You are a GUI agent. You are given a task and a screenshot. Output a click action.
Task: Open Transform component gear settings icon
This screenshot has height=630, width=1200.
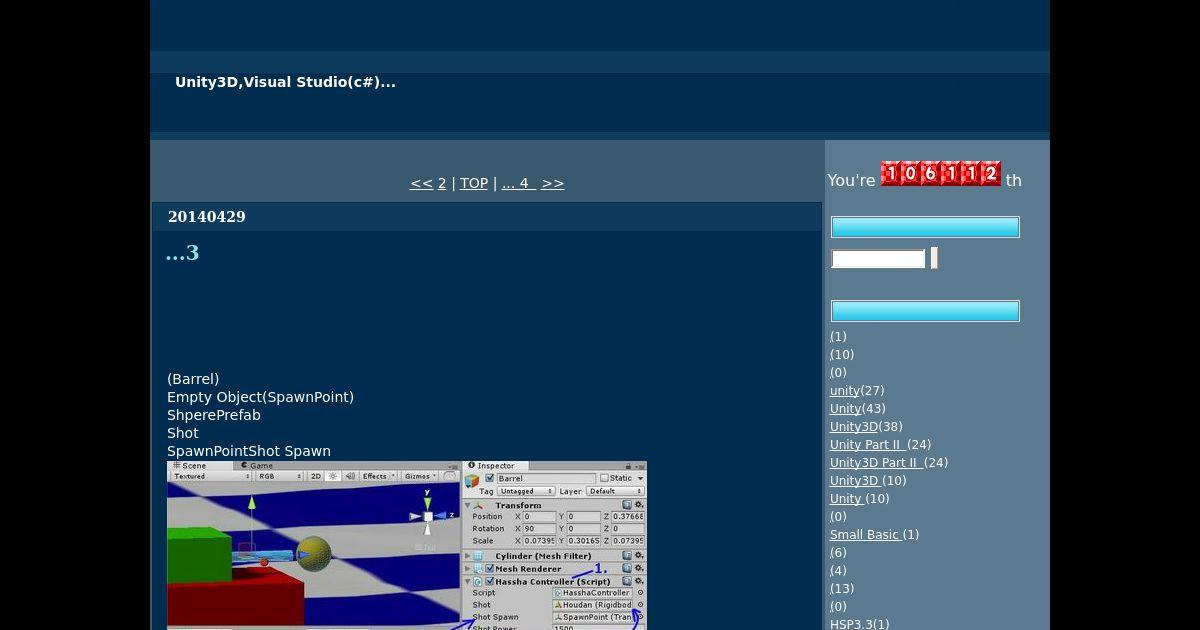click(640, 505)
